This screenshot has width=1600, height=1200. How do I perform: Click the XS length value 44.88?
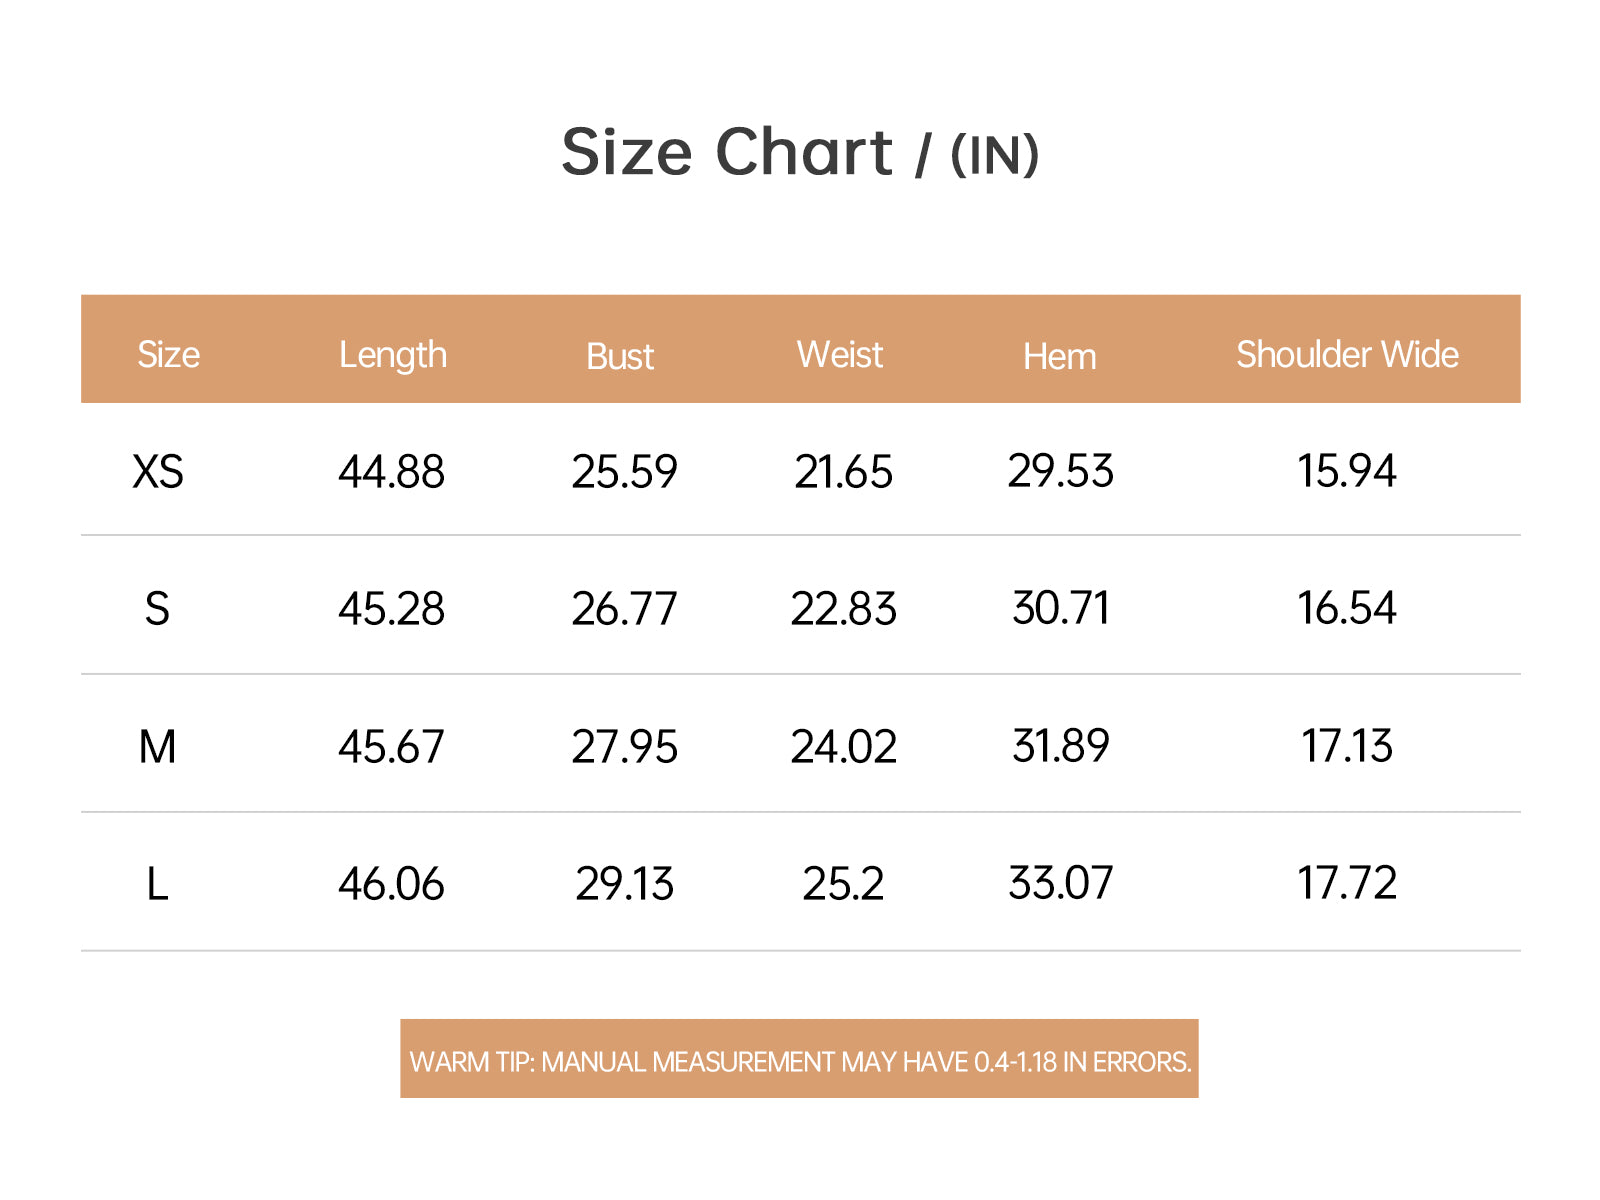click(391, 472)
